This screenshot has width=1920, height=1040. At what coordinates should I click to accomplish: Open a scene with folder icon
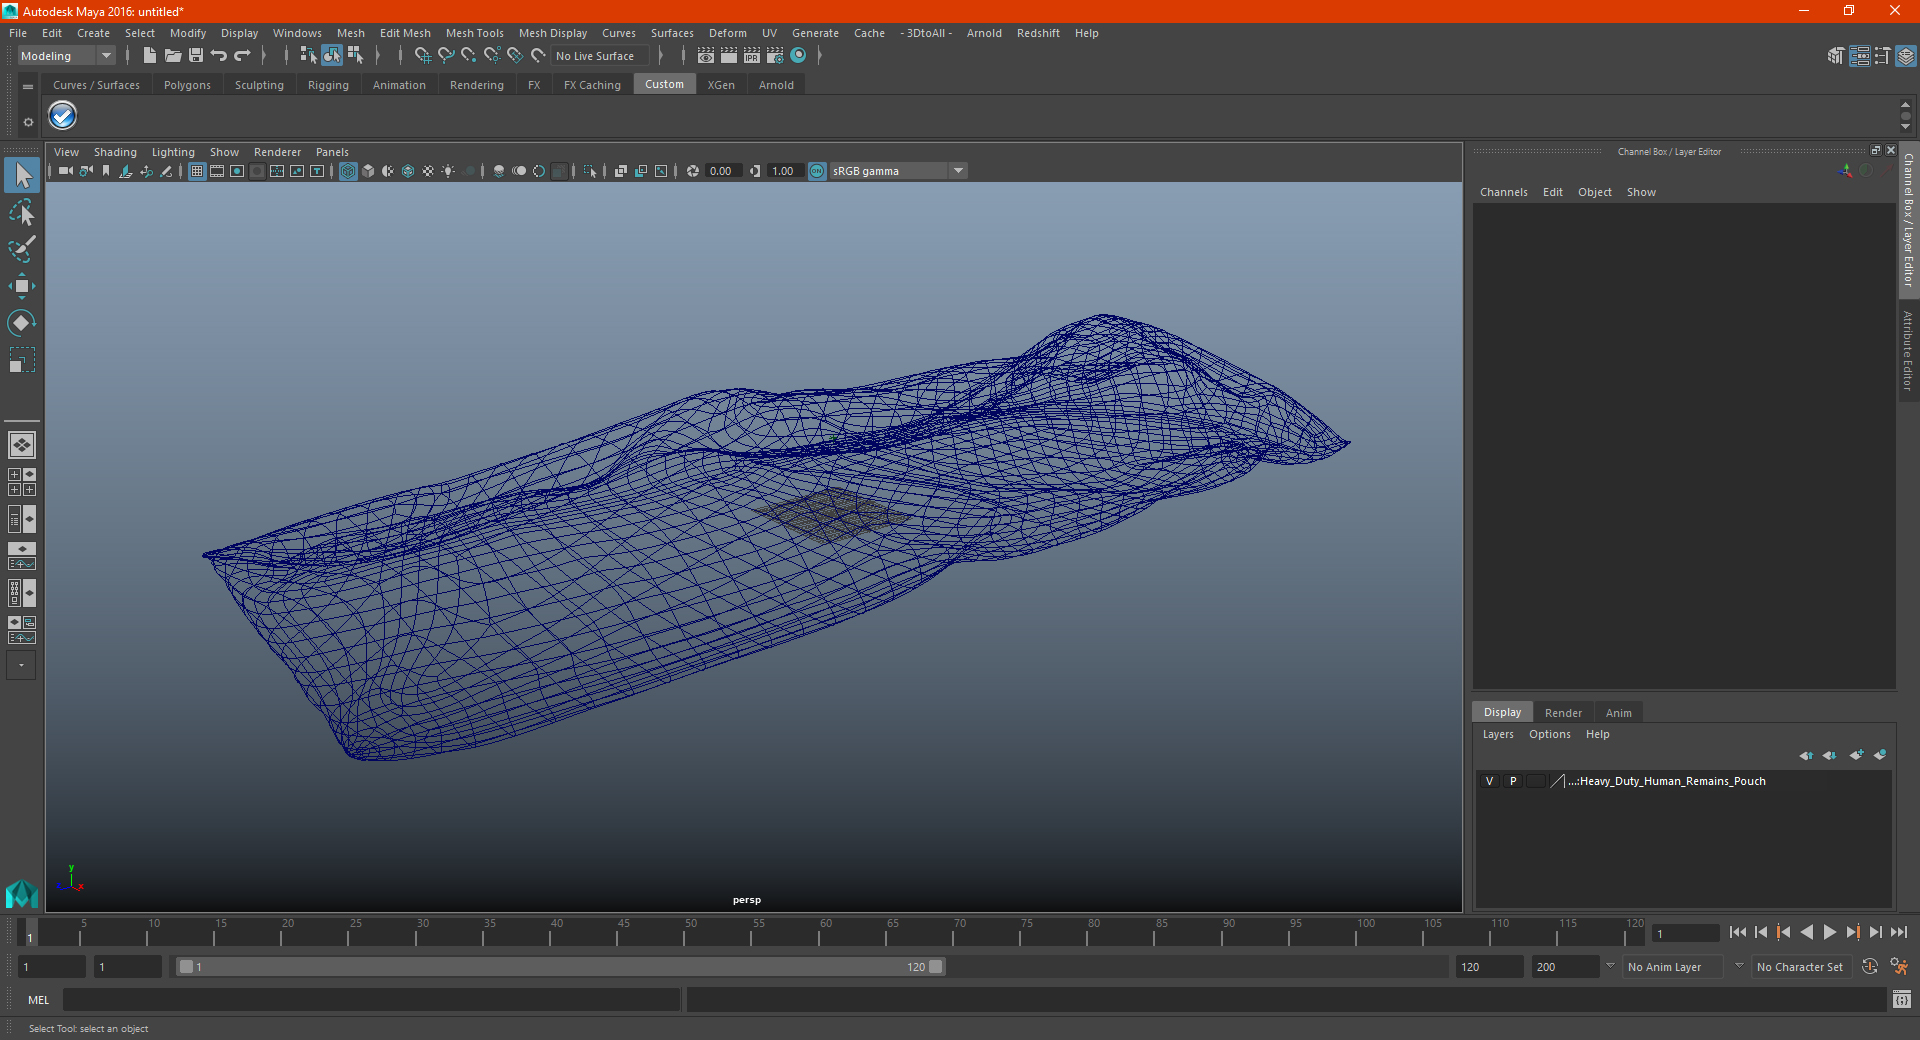coord(173,56)
